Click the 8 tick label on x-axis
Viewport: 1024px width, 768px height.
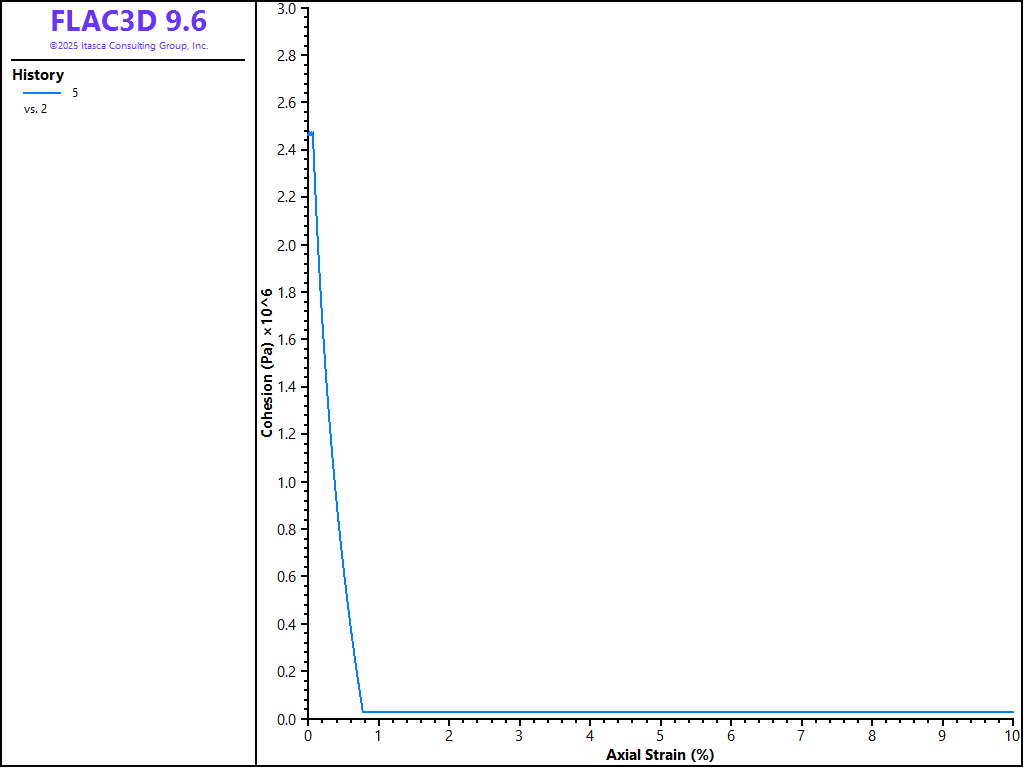872,736
